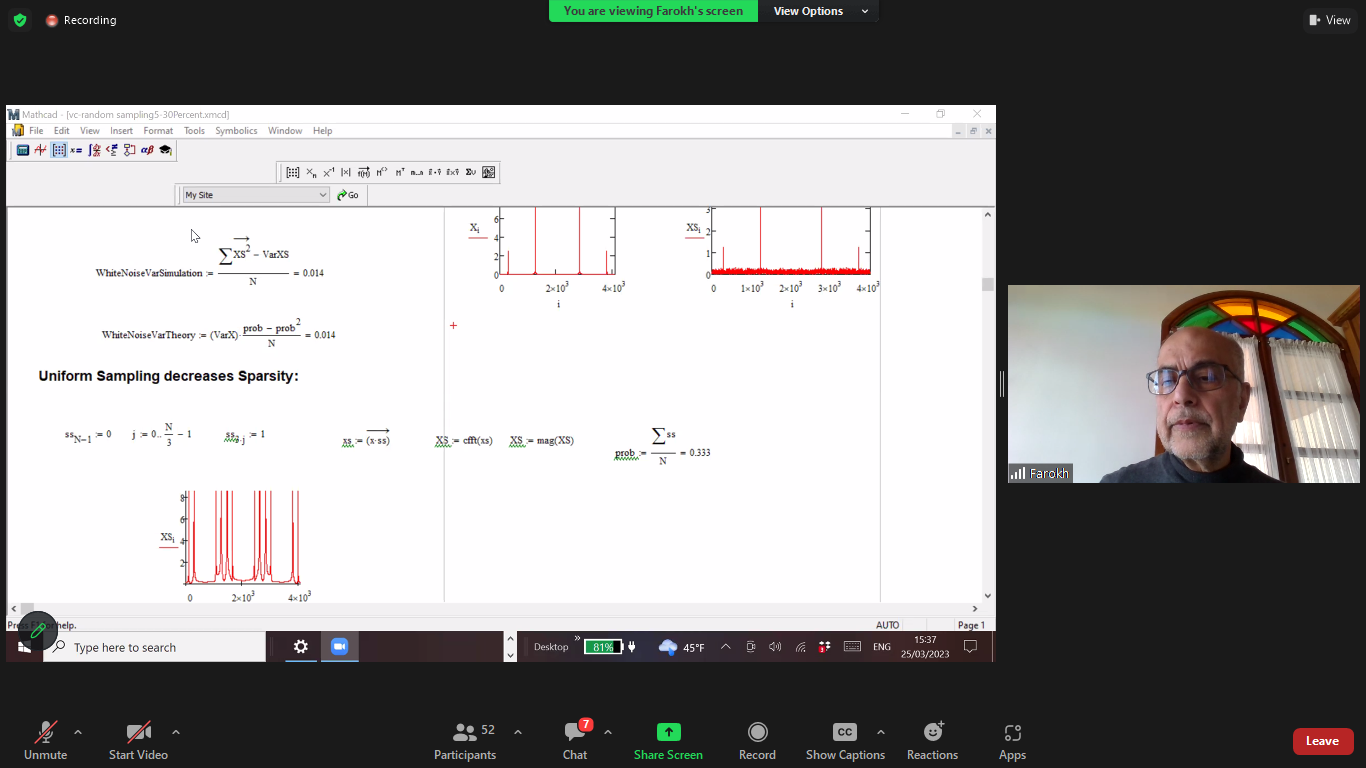Click the red Leave button
Viewport: 1366px width, 768px height.
[1322, 741]
